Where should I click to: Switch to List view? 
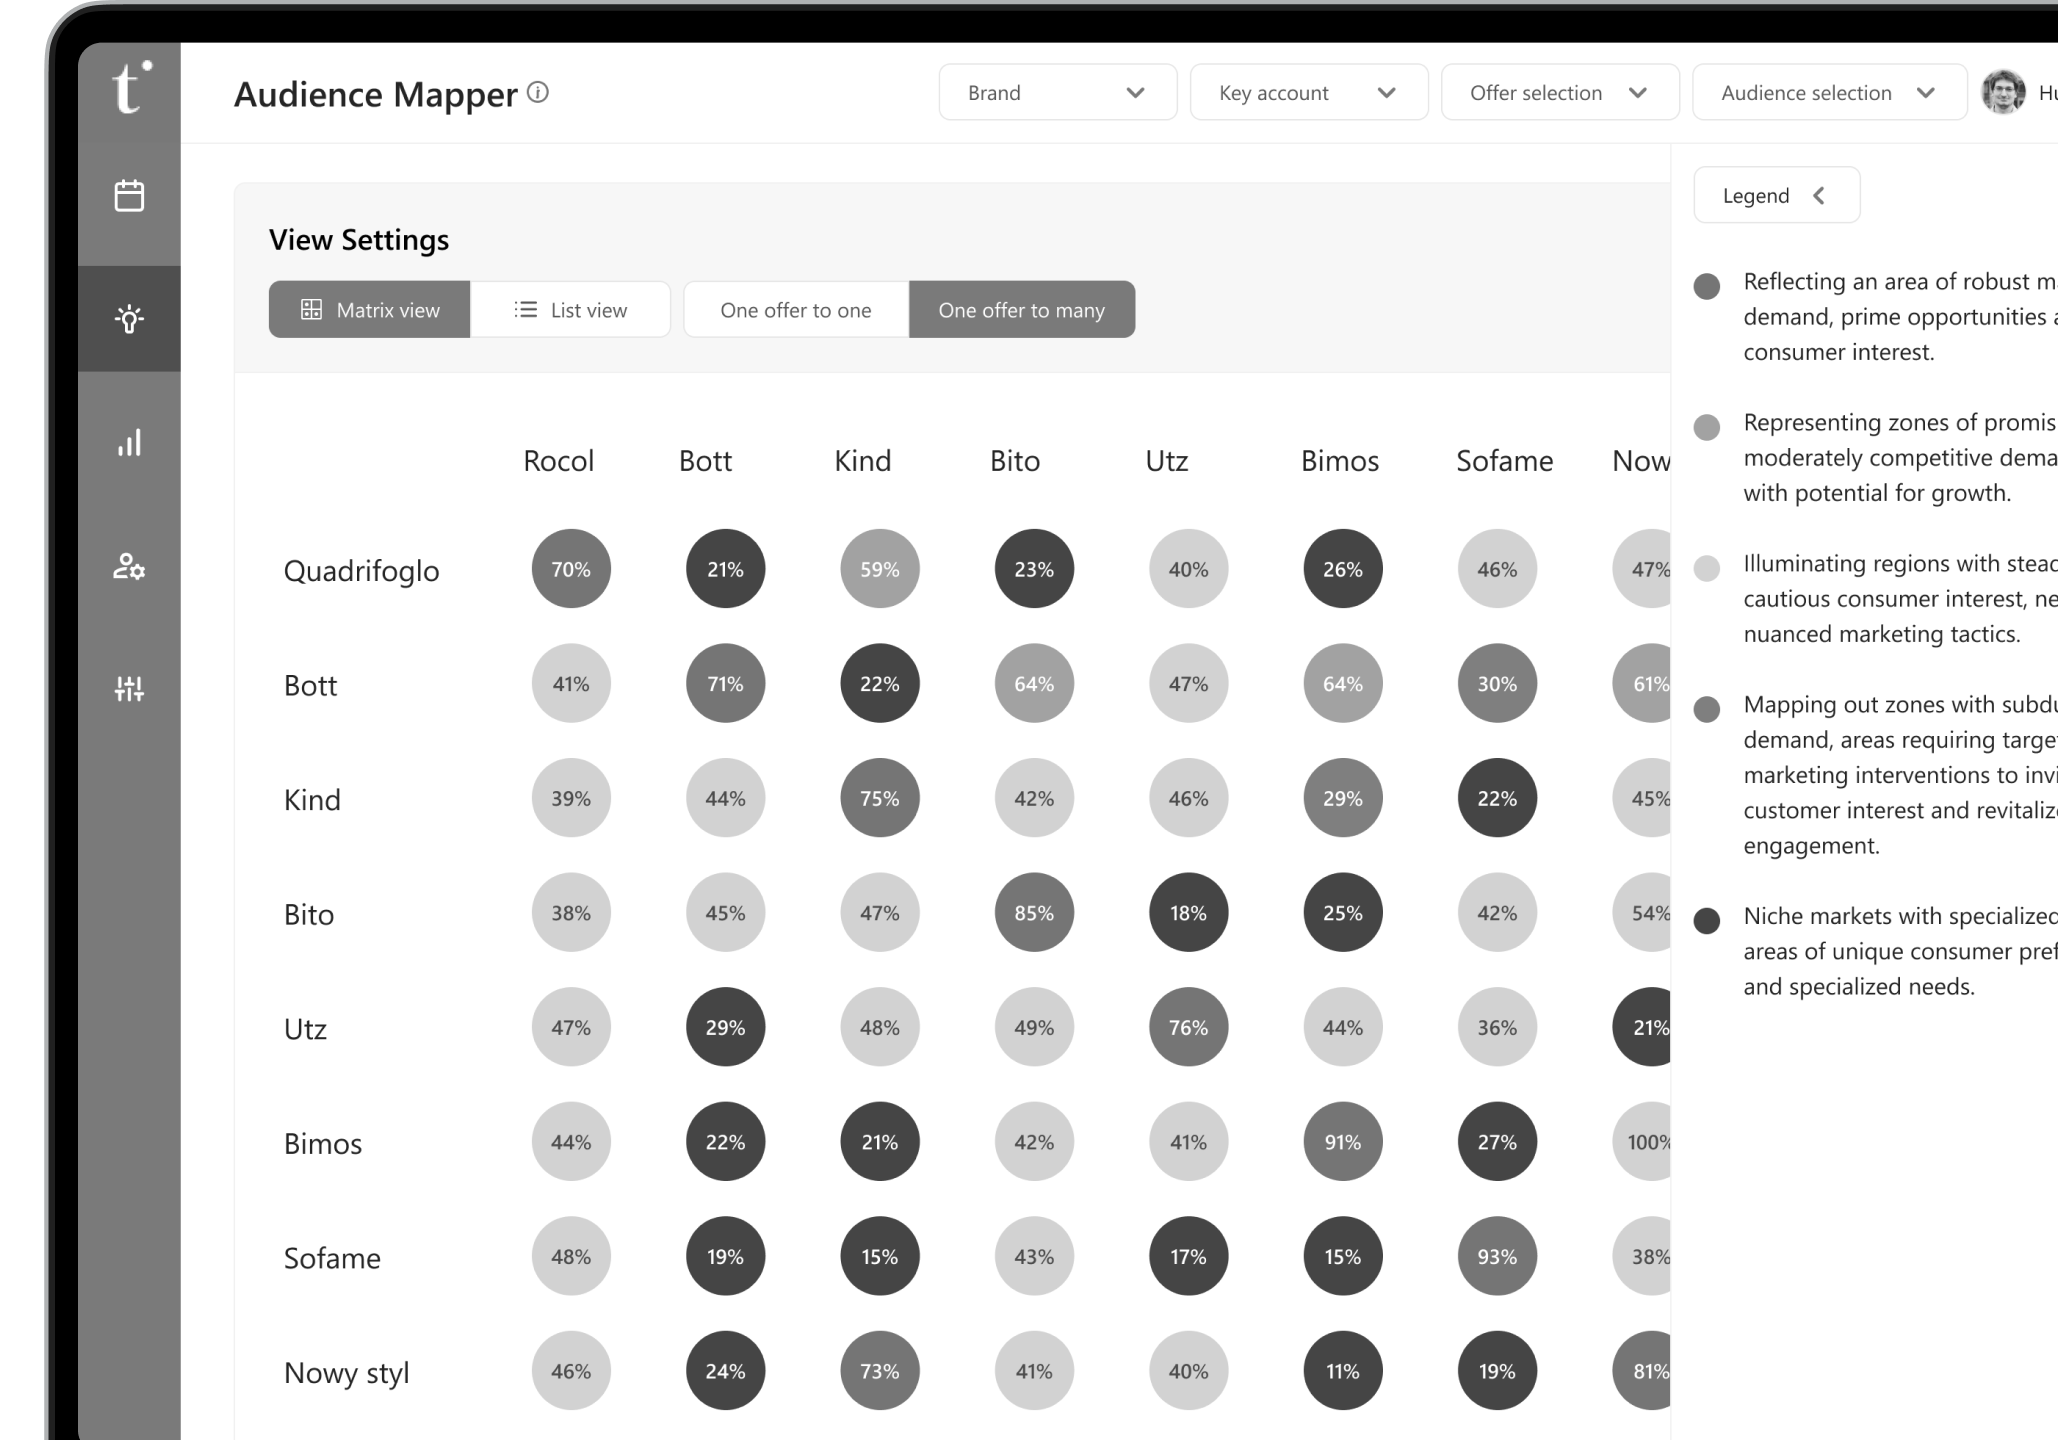pyautogui.click(x=570, y=310)
